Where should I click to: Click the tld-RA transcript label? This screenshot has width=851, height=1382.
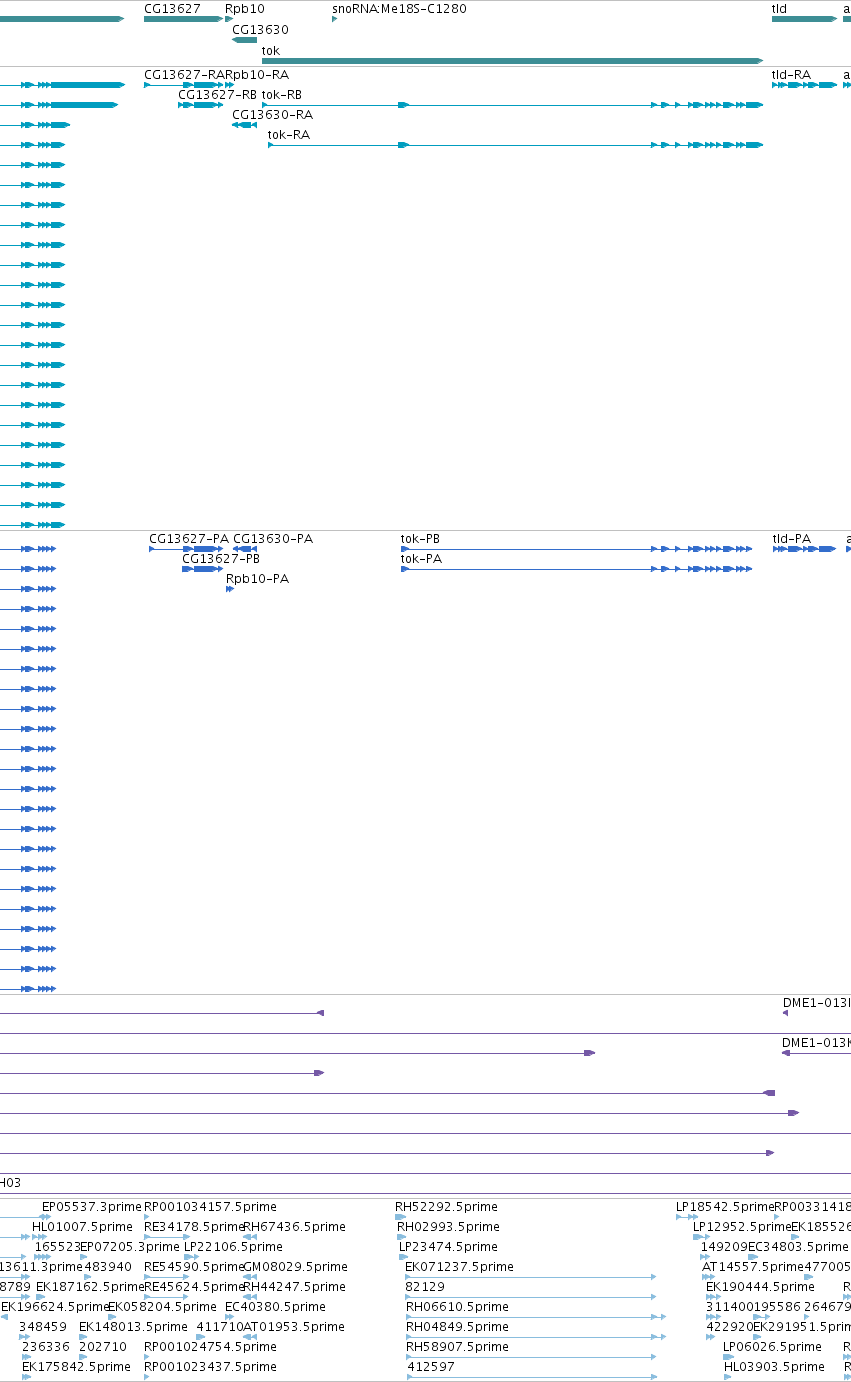(x=791, y=75)
